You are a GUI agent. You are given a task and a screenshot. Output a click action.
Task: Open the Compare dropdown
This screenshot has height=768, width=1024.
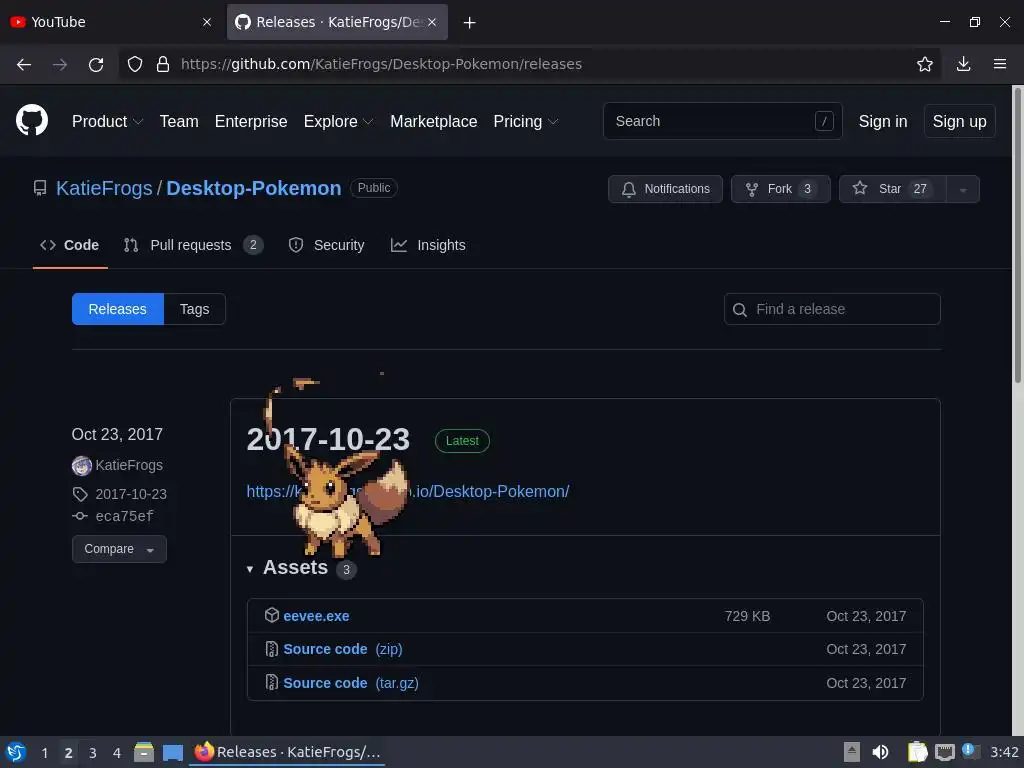click(119, 549)
